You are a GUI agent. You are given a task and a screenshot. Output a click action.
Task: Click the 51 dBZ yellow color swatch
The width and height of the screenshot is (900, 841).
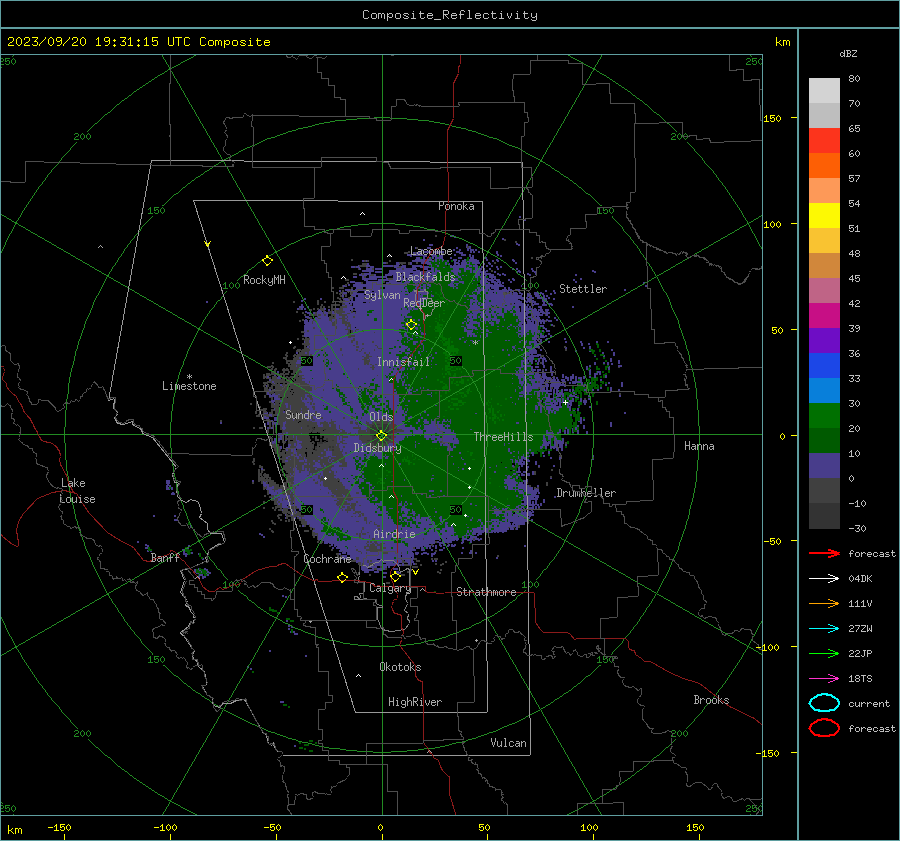824,215
